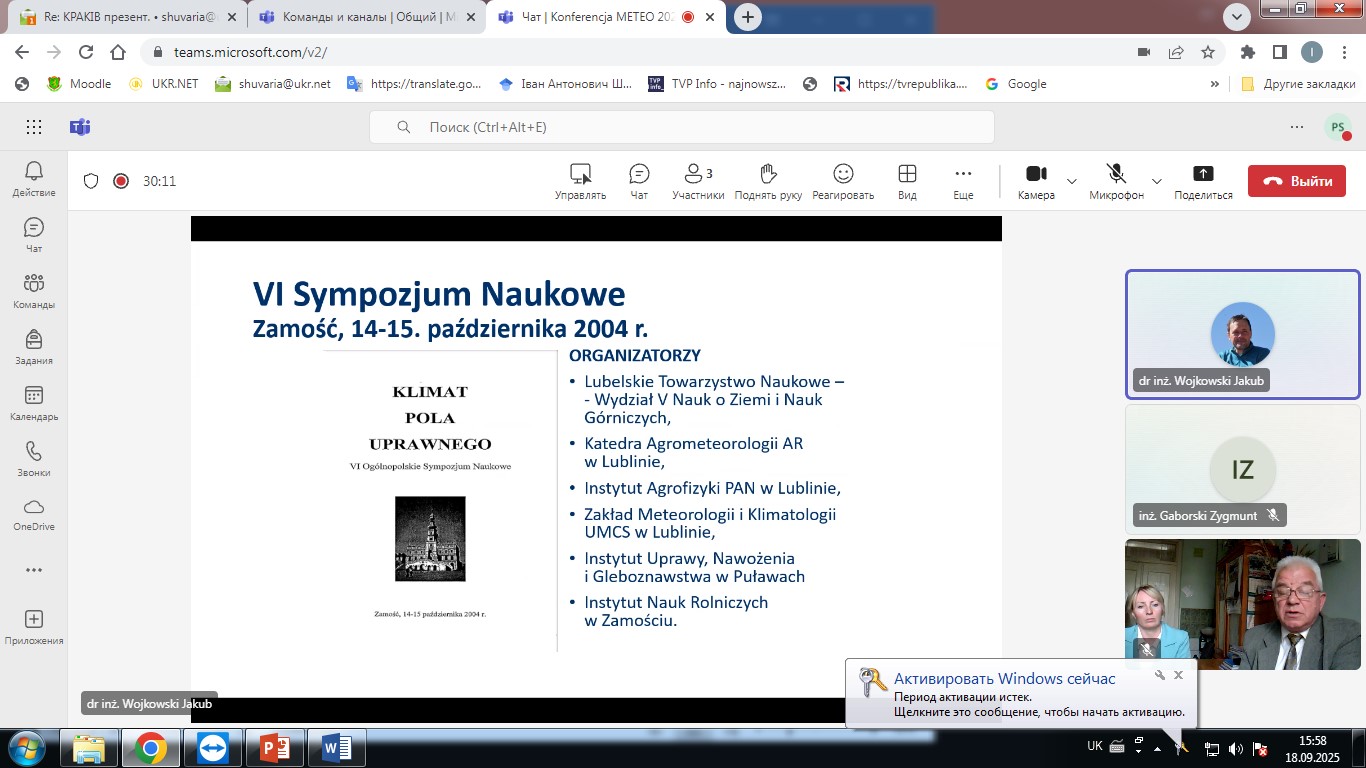Show more apps via sidebar ellipsis
The image size is (1366, 768).
(34, 571)
